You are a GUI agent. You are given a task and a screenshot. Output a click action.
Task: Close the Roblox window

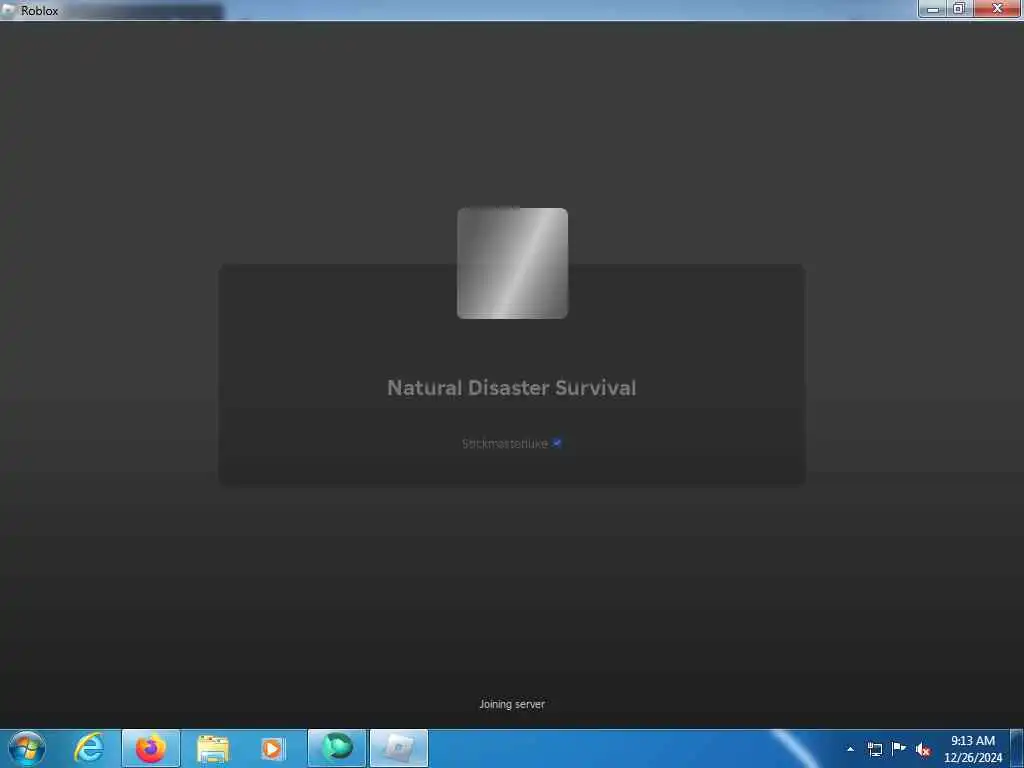[x=997, y=9]
